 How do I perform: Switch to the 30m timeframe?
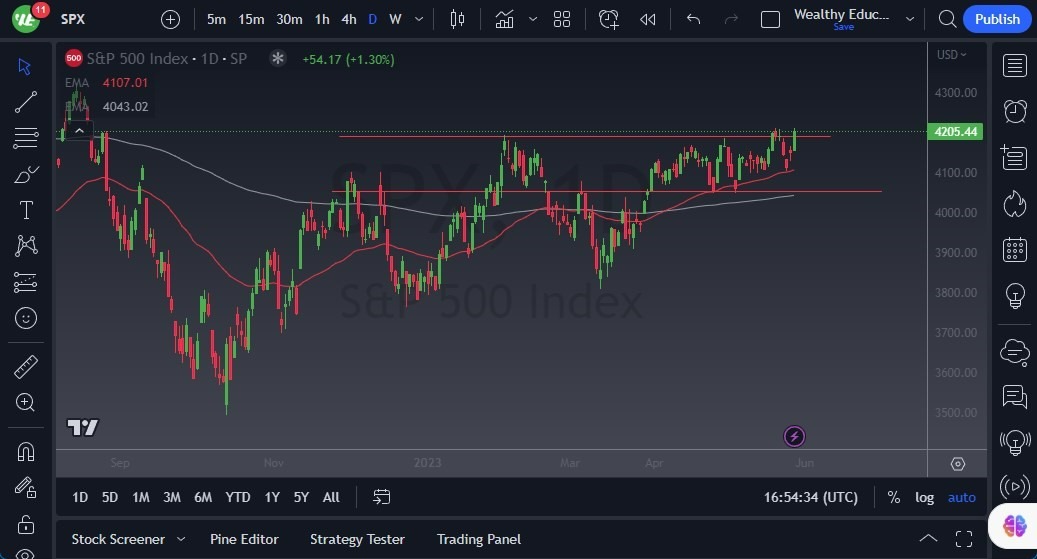289,20
